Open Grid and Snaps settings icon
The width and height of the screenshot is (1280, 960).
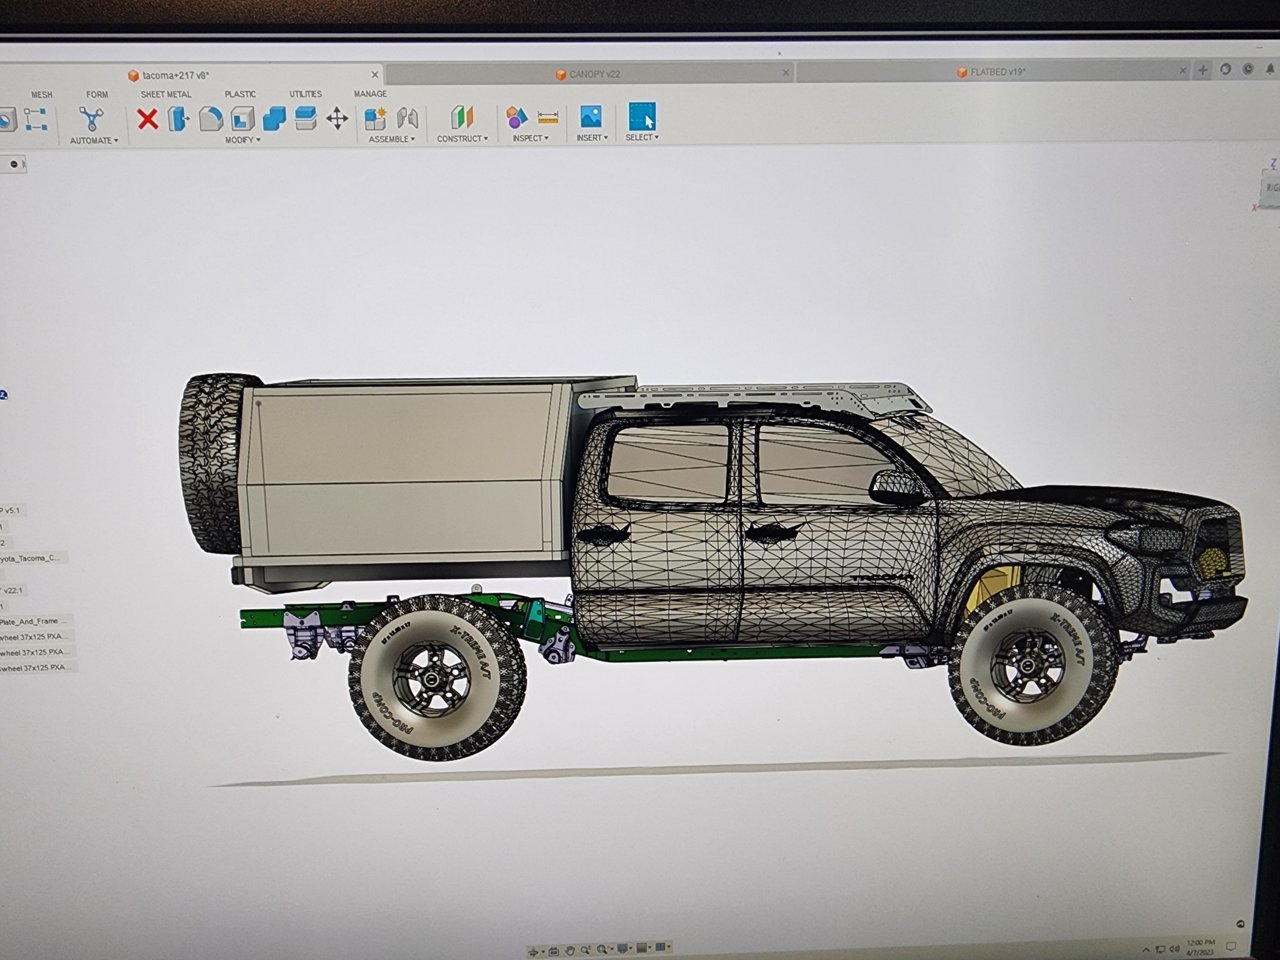click(x=642, y=947)
